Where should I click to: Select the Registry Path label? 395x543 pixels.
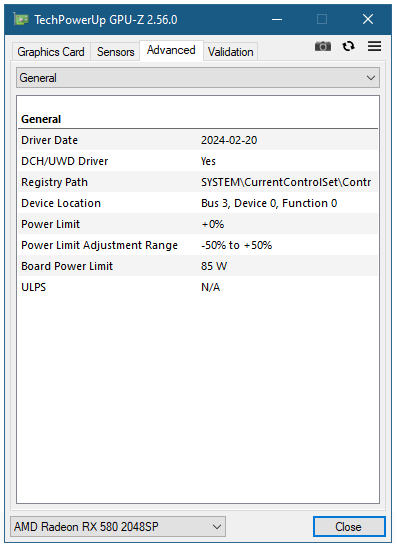(x=54, y=182)
